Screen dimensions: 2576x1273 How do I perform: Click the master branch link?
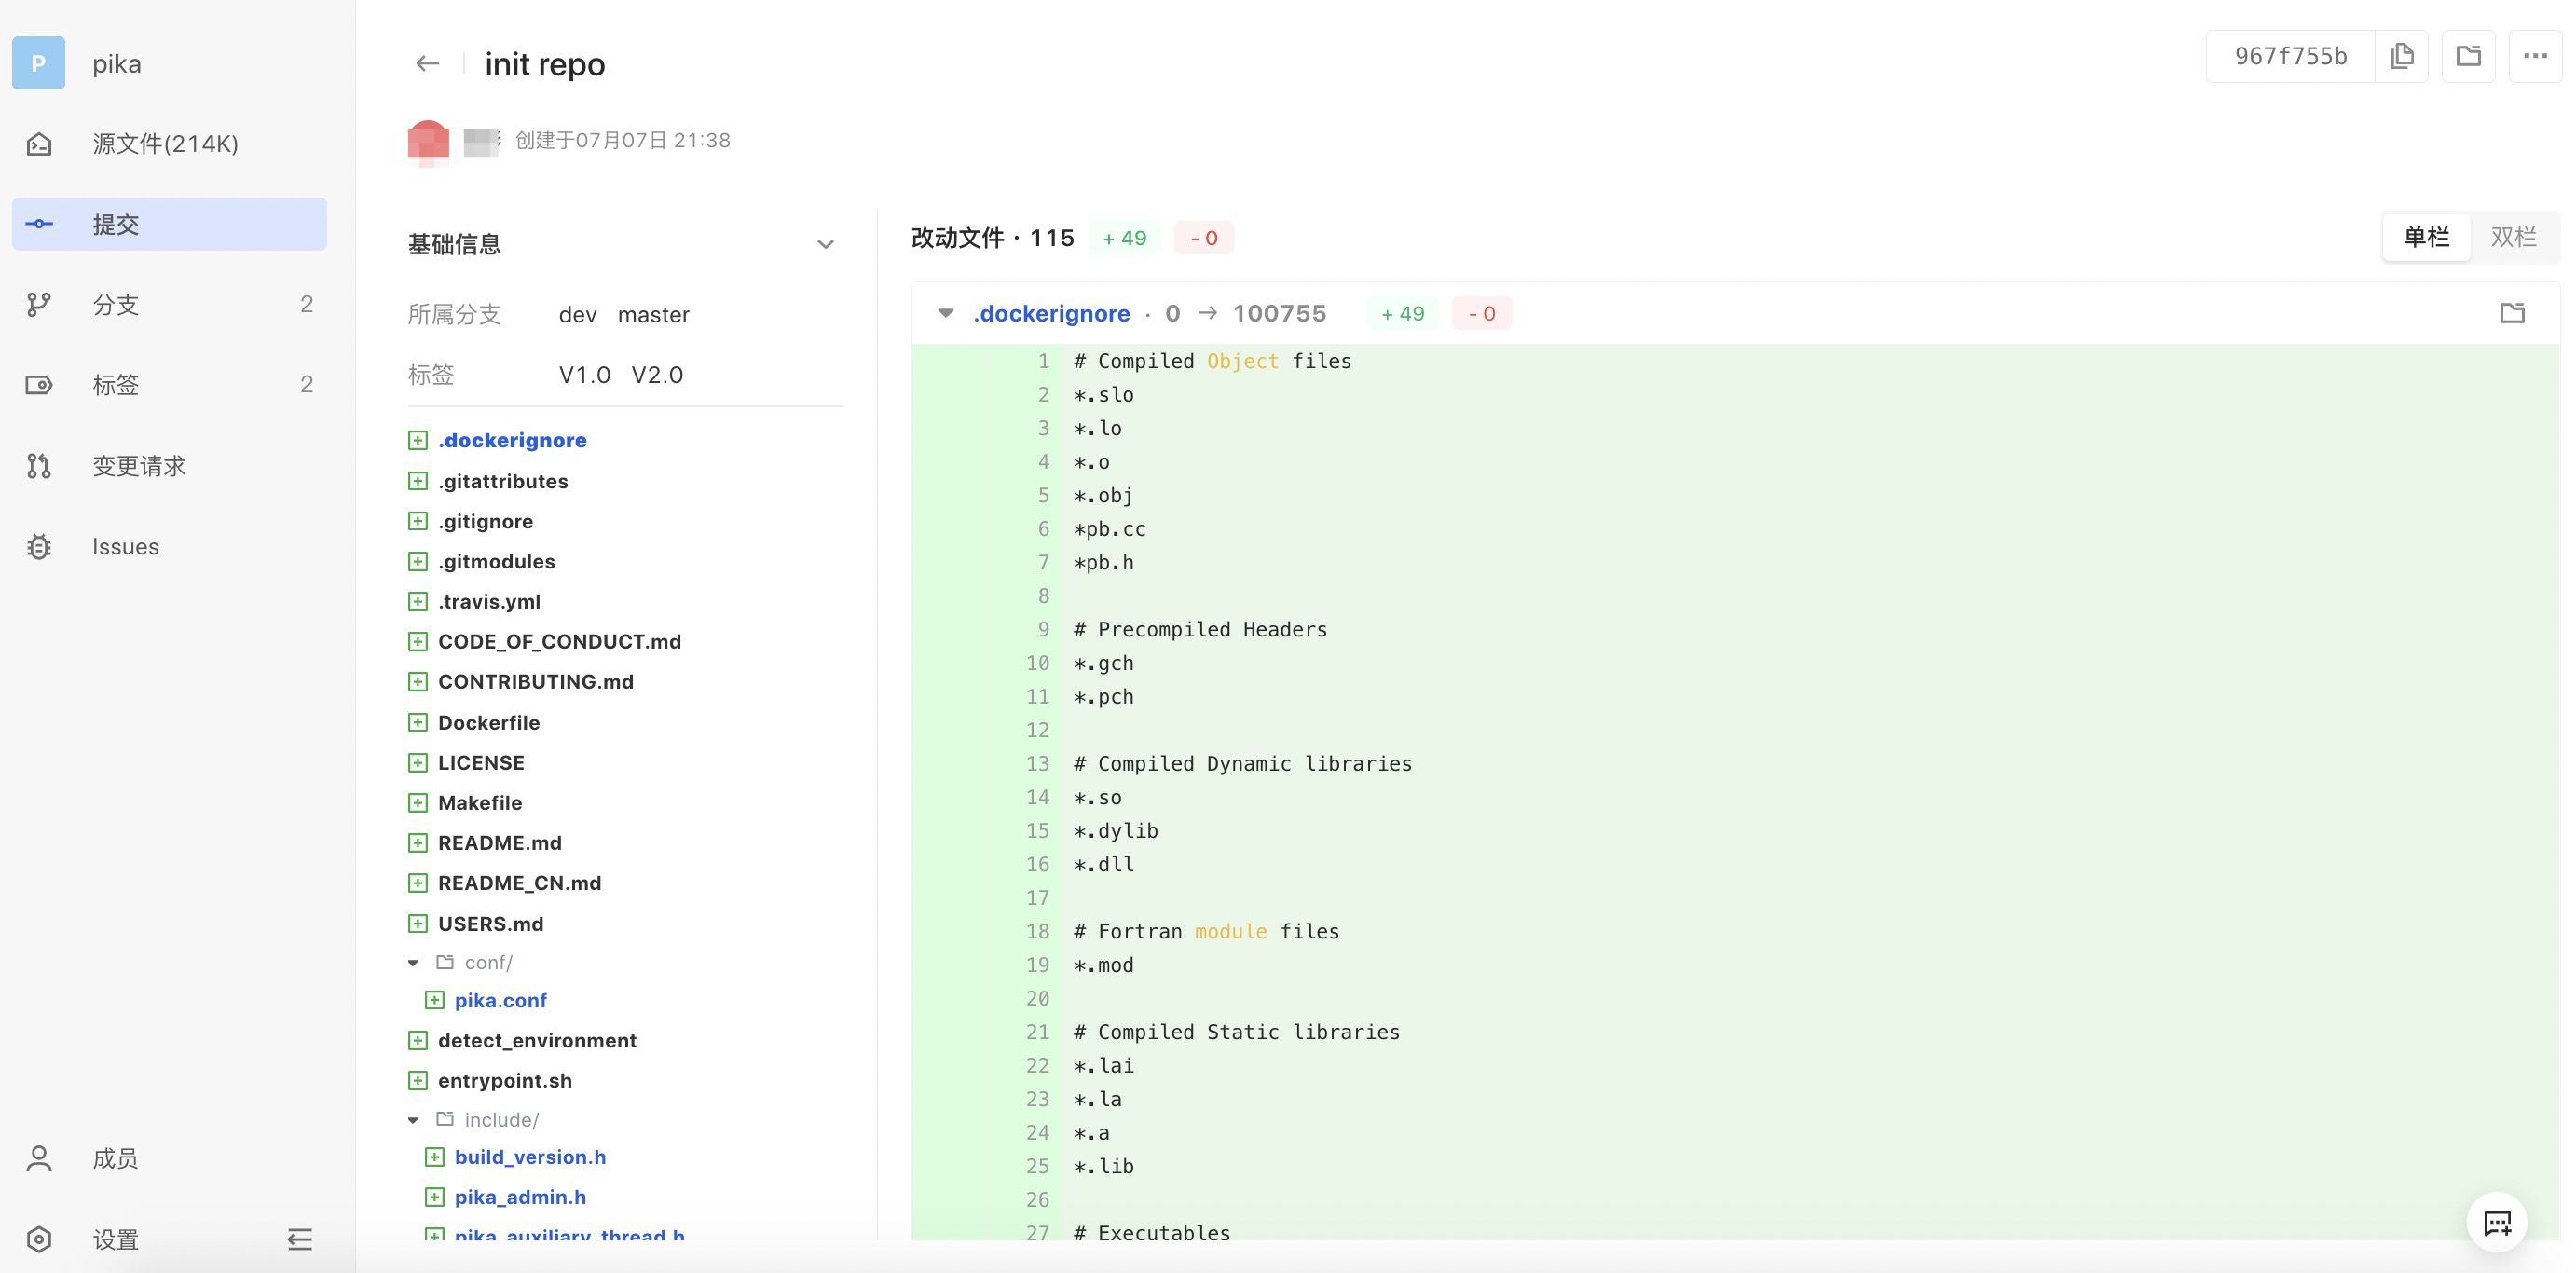tap(653, 315)
